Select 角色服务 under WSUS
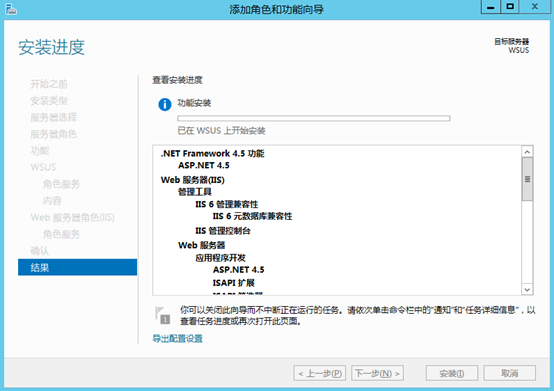Screen dimensions: 554x391 (61, 184)
